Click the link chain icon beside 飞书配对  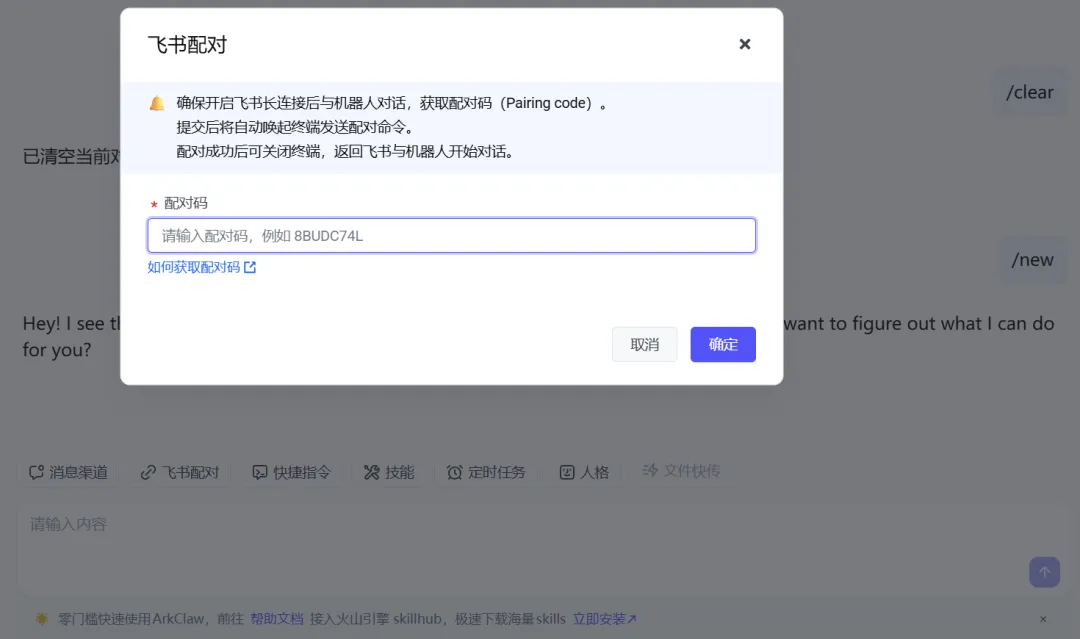(148, 472)
